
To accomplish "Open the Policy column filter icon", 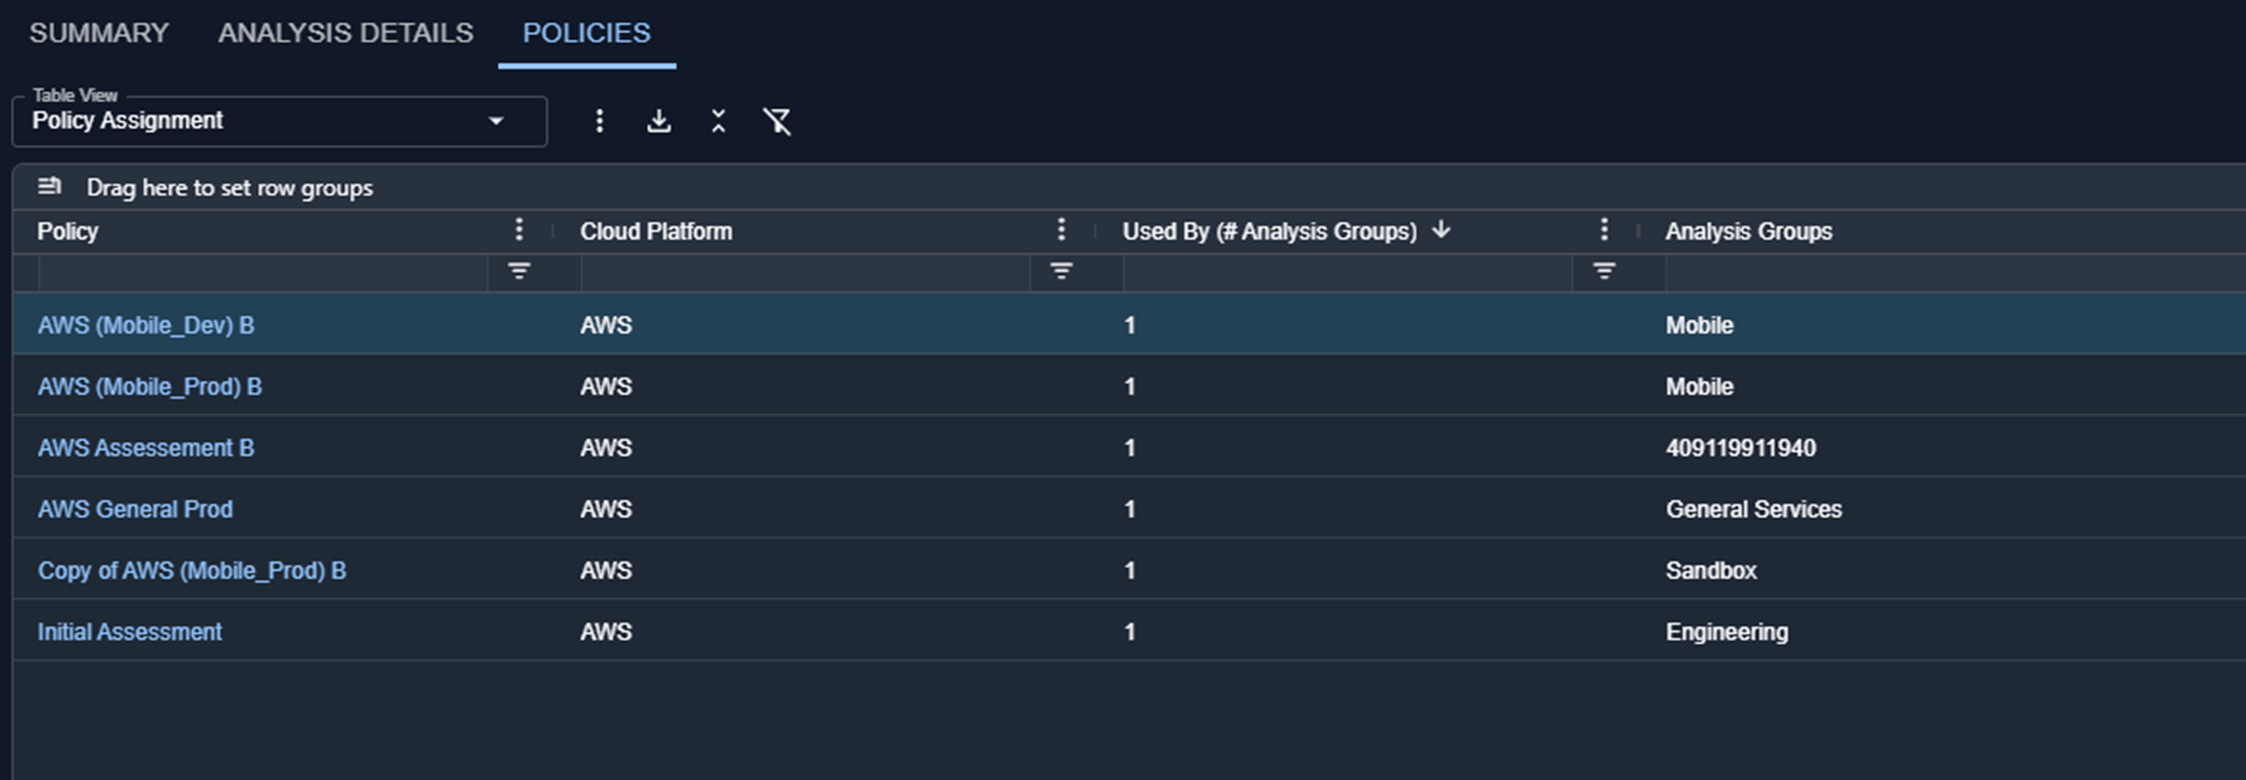I will [x=519, y=271].
